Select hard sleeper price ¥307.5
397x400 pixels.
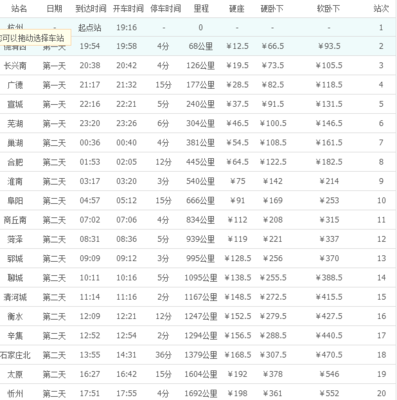273,355
